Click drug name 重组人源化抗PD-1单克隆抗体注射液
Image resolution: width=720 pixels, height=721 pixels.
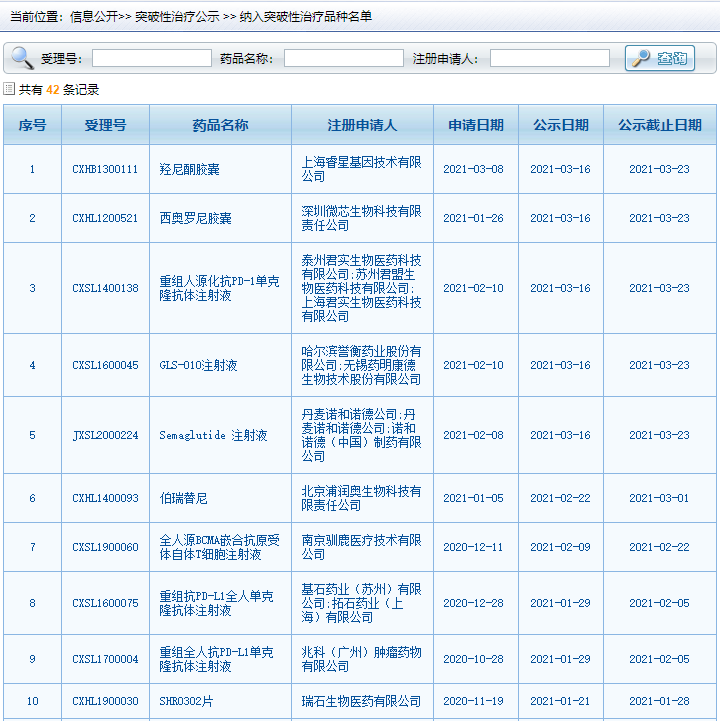tap(219, 288)
